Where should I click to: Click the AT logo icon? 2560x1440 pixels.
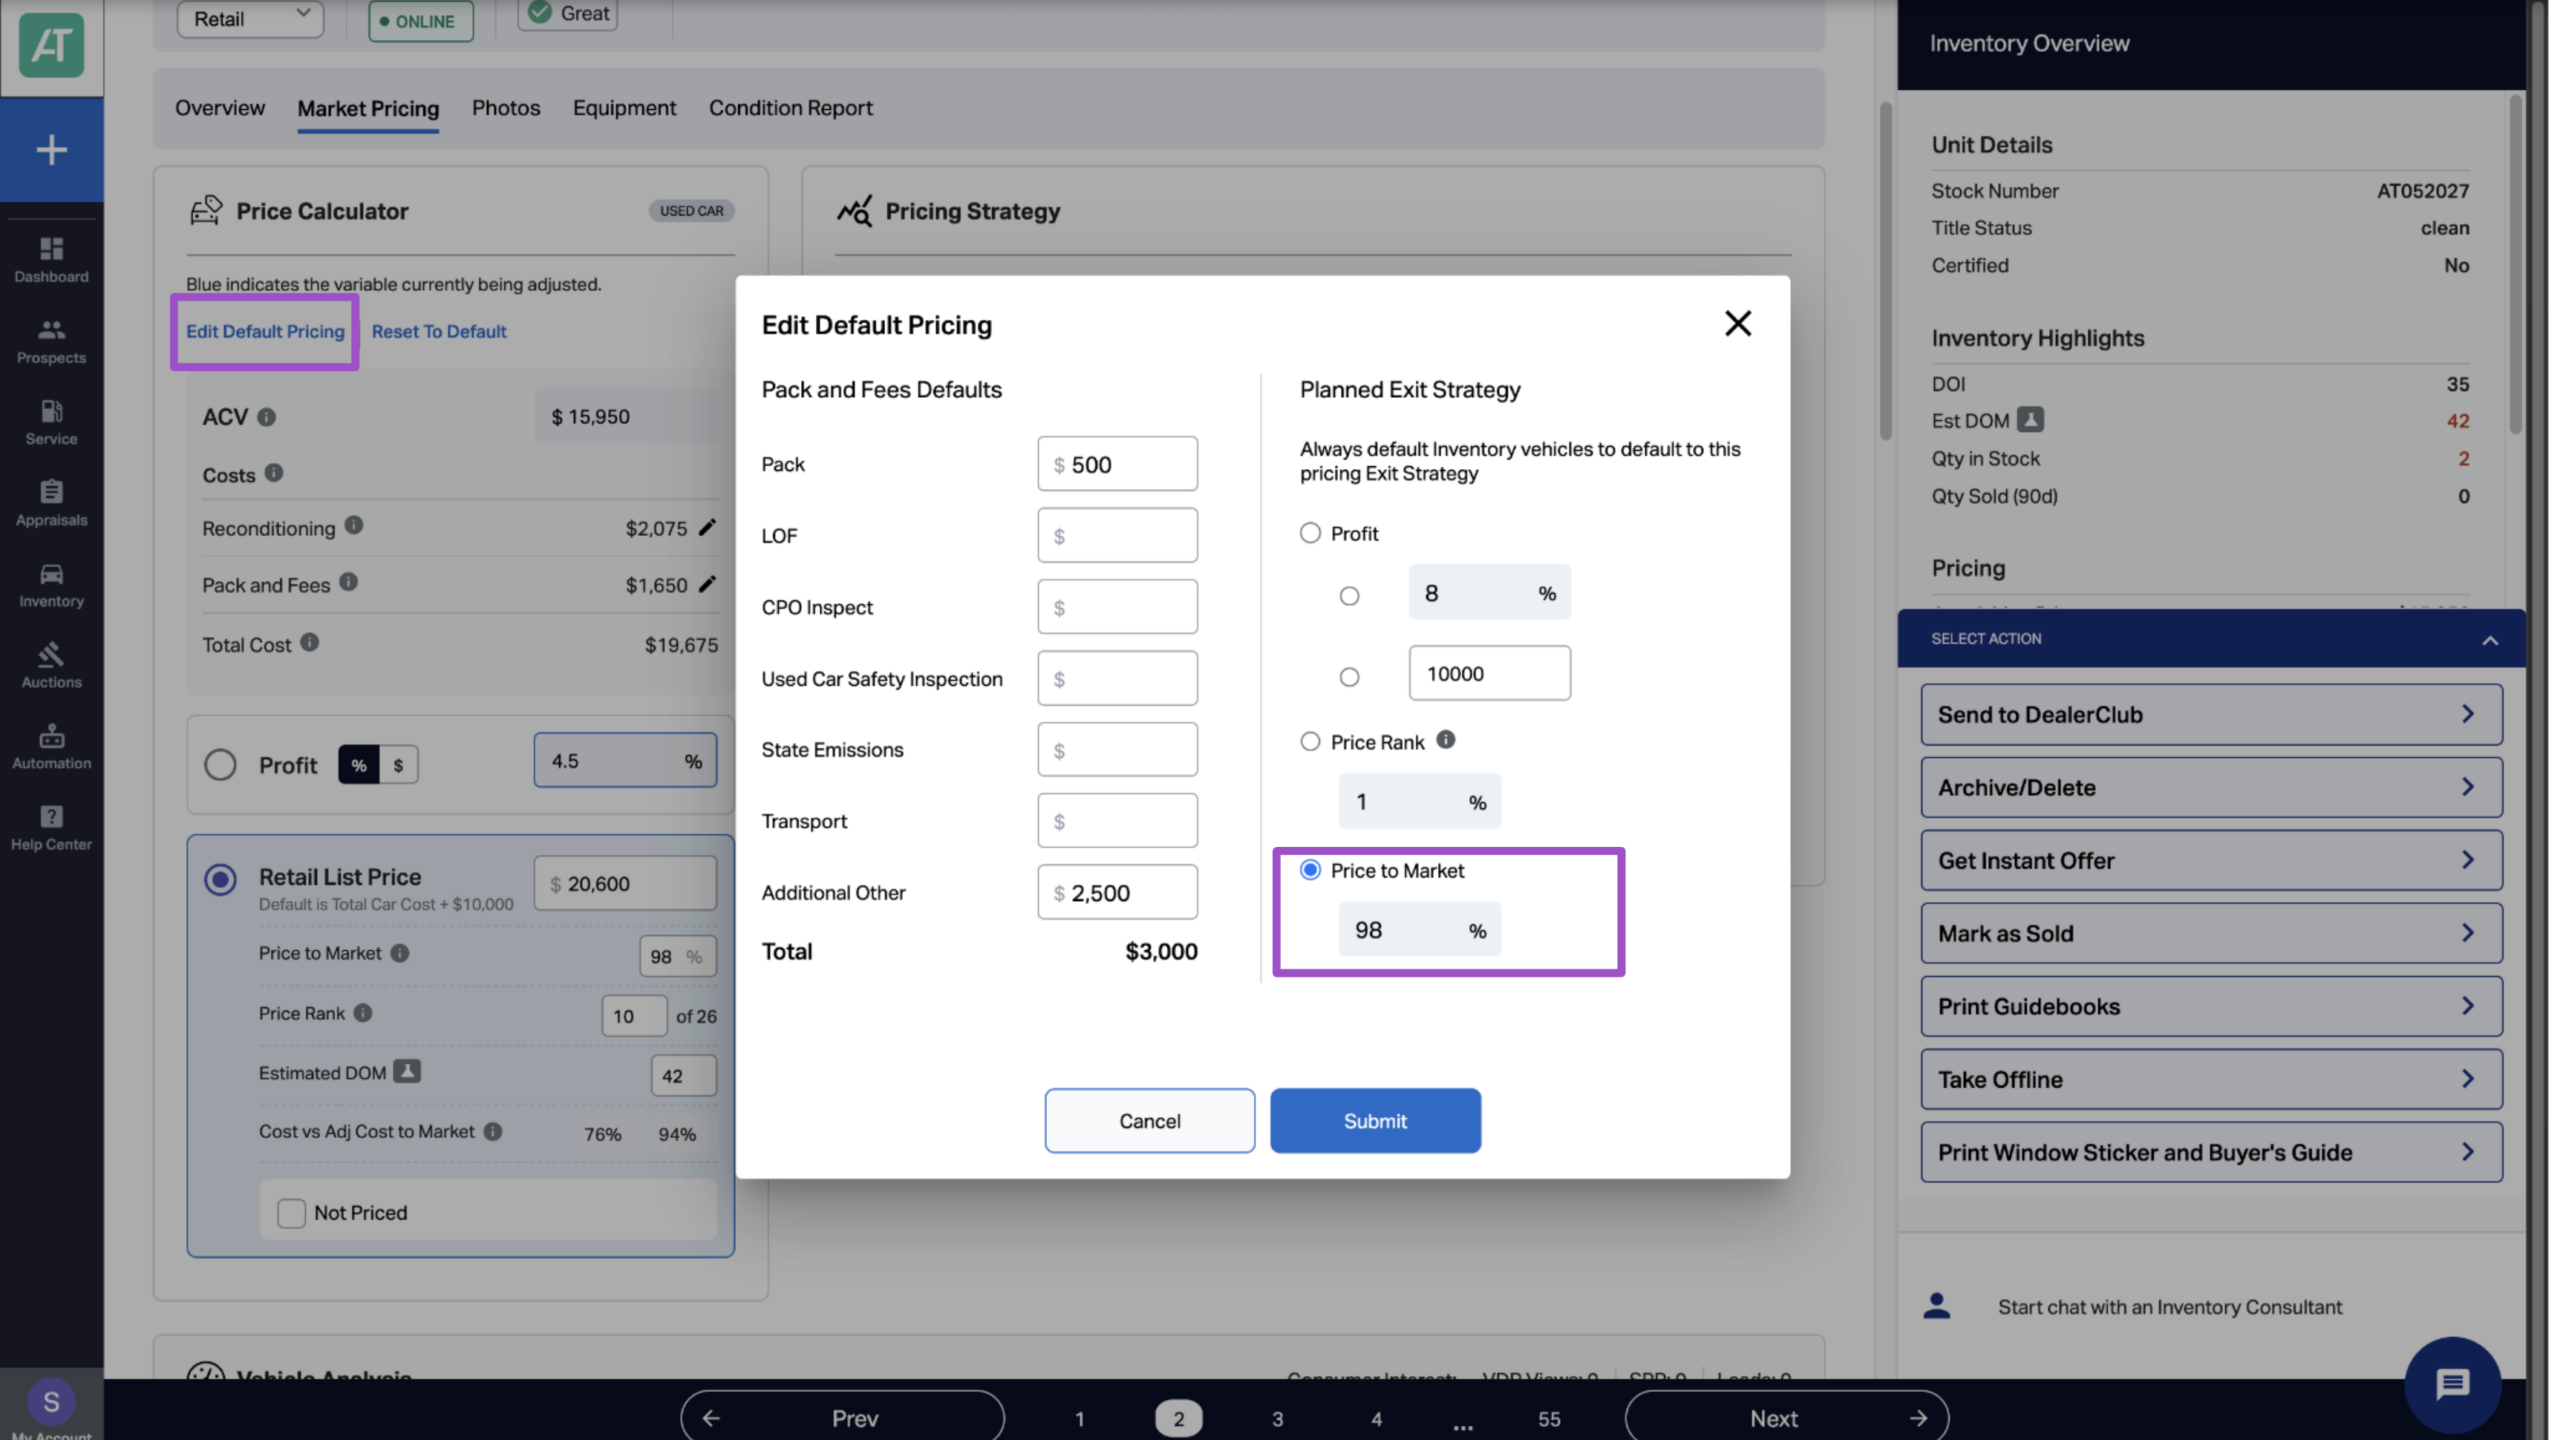coord(51,45)
